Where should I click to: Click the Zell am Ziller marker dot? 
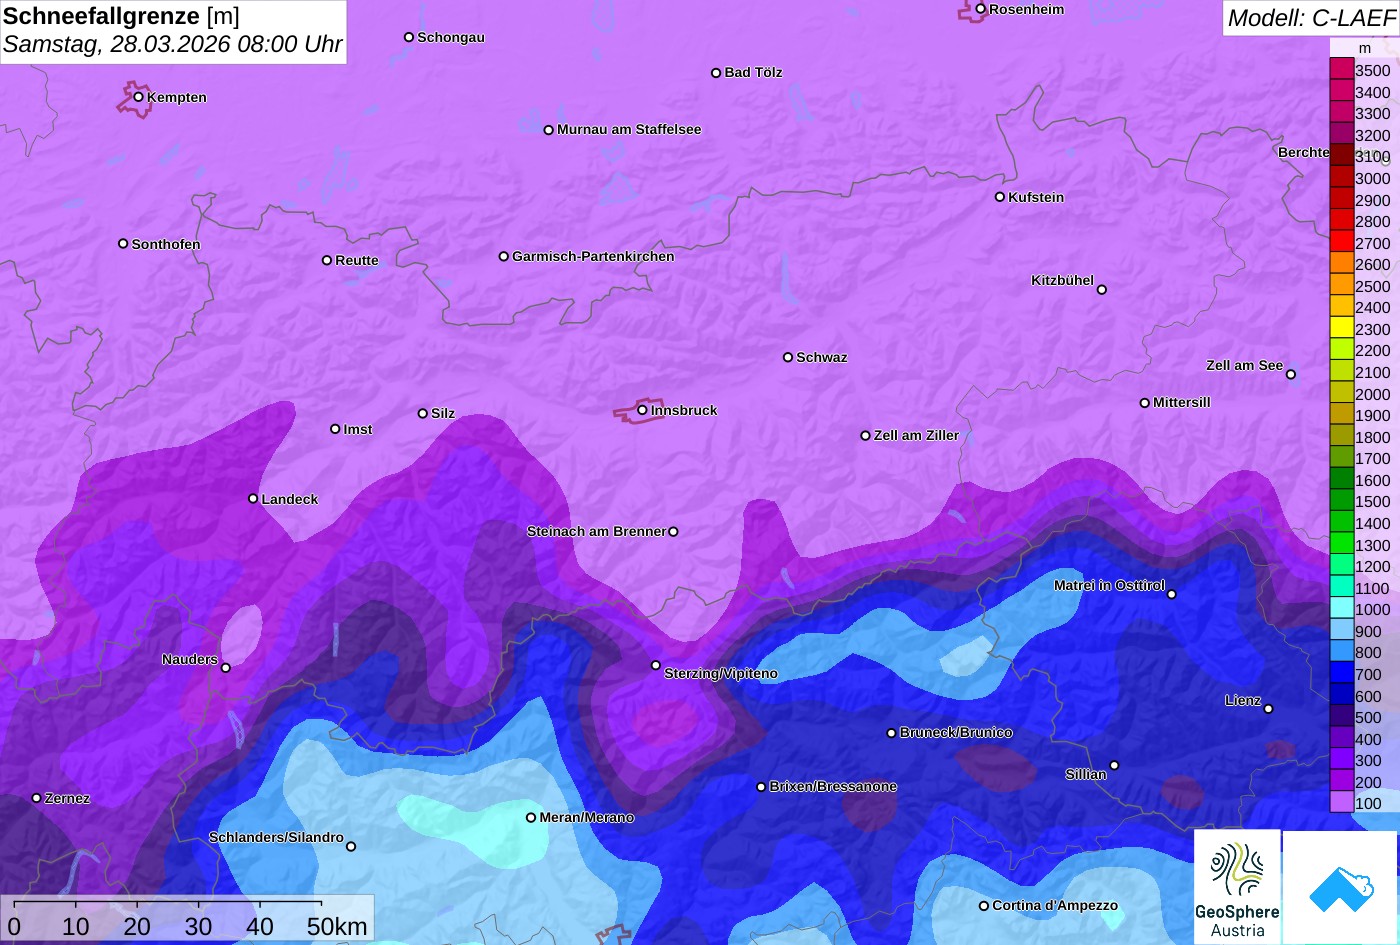point(866,436)
